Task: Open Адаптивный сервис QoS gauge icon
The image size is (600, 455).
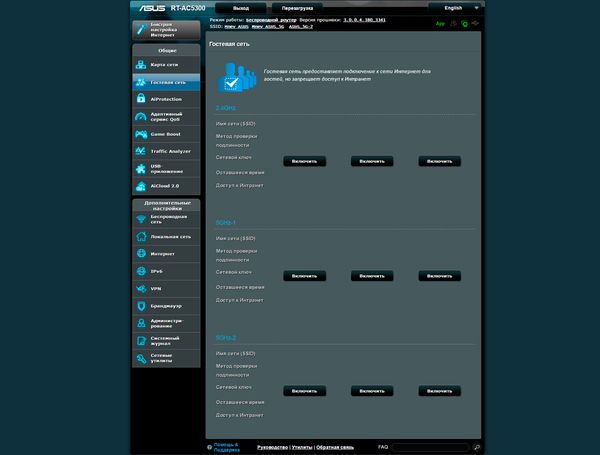Action: [x=141, y=117]
